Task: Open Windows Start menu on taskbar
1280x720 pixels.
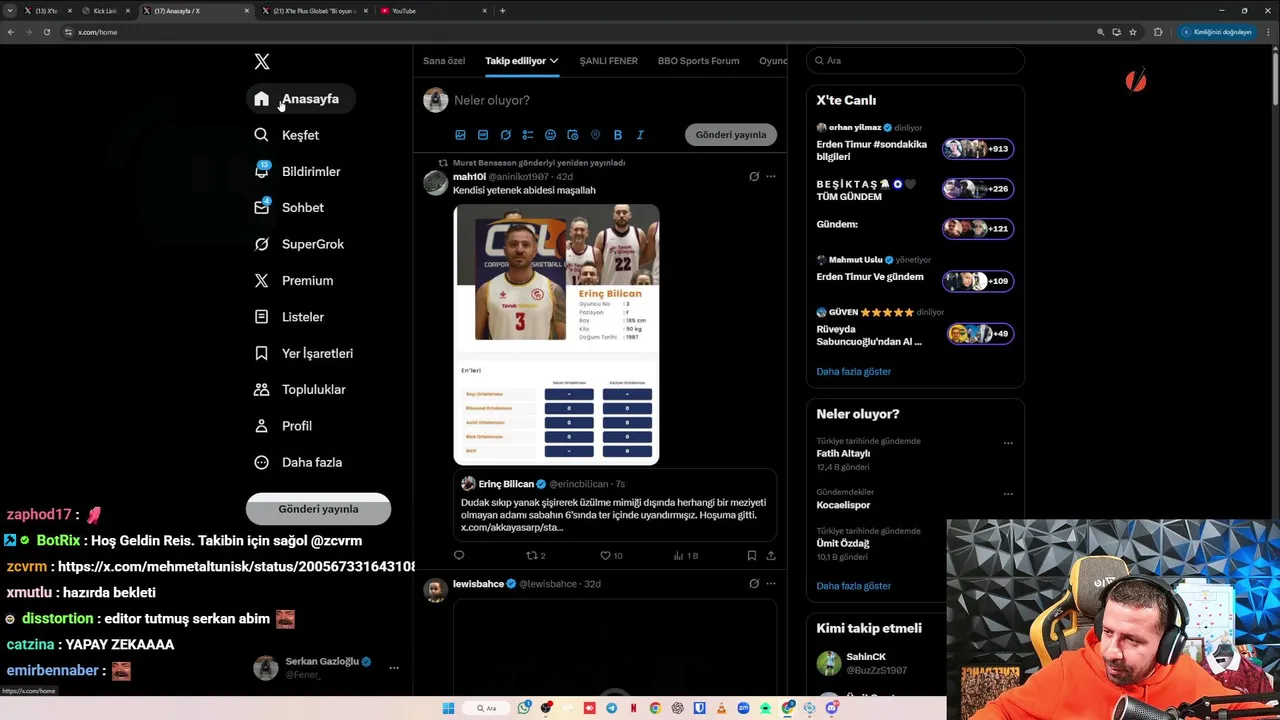Action: coord(448,708)
